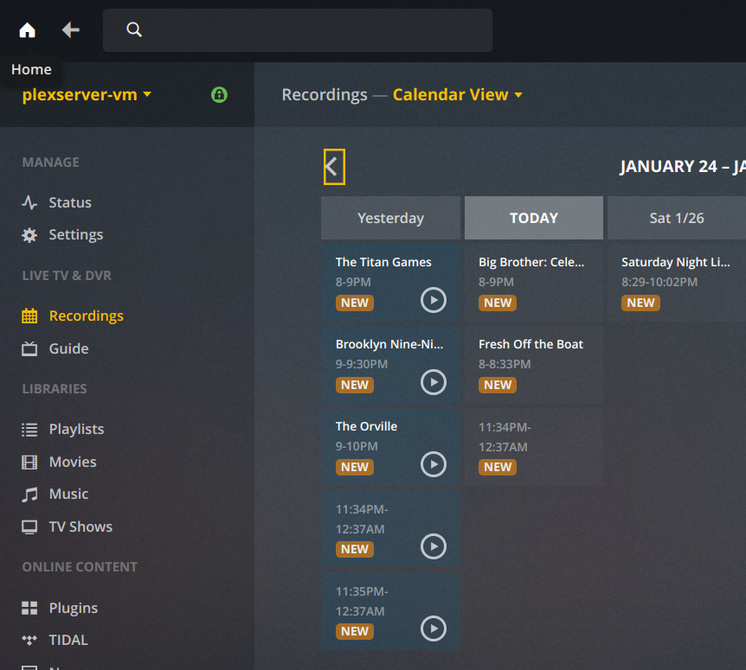Select the TODAY column header
Image resolution: width=746 pixels, height=670 pixels.
click(x=534, y=218)
